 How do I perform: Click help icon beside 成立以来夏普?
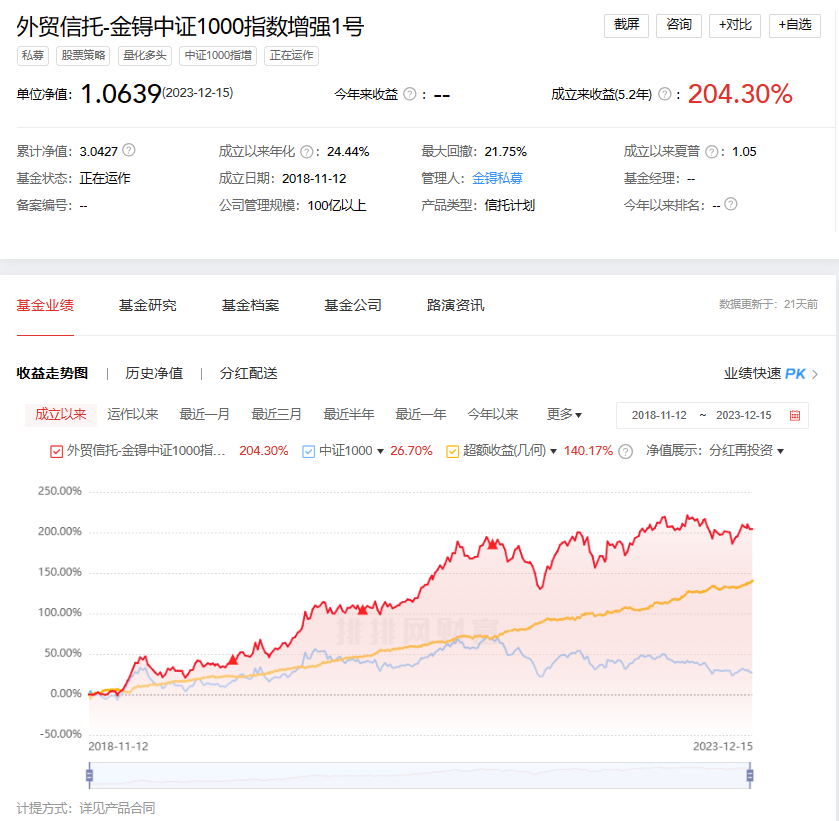[x=712, y=152]
